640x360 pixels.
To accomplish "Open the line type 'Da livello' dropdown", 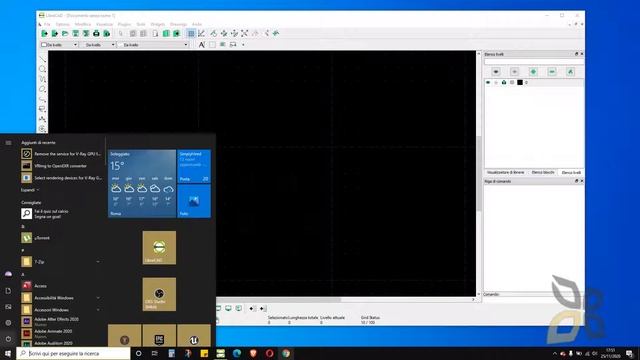I will [153, 45].
